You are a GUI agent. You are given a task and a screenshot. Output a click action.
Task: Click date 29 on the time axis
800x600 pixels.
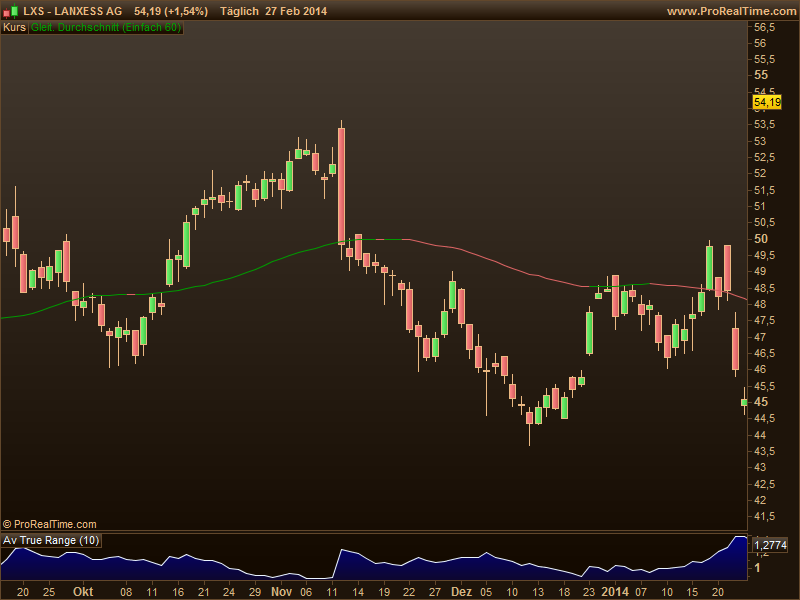click(255, 592)
